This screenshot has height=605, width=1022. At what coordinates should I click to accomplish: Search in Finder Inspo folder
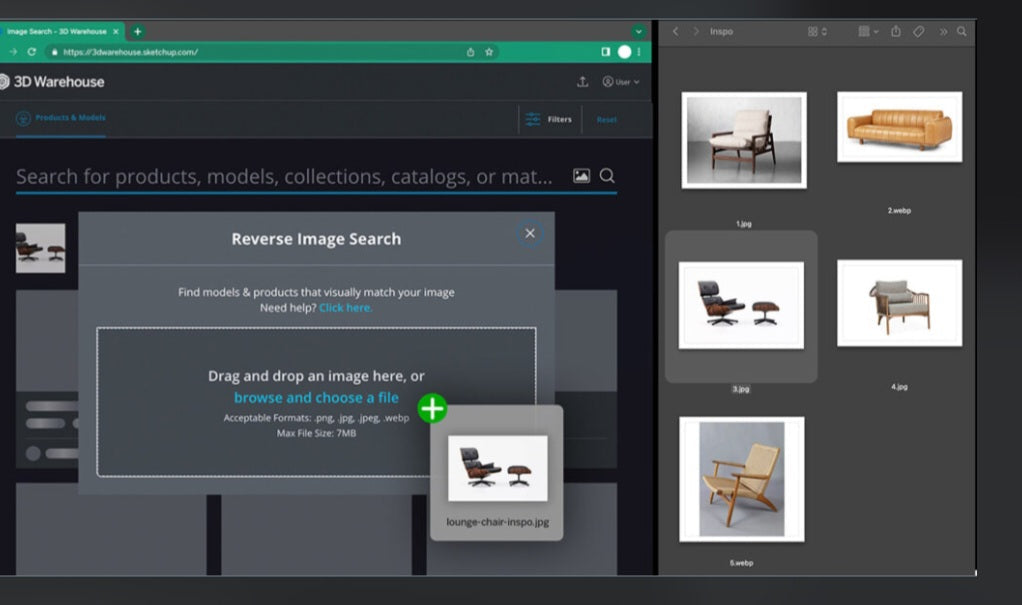(x=961, y=31)
